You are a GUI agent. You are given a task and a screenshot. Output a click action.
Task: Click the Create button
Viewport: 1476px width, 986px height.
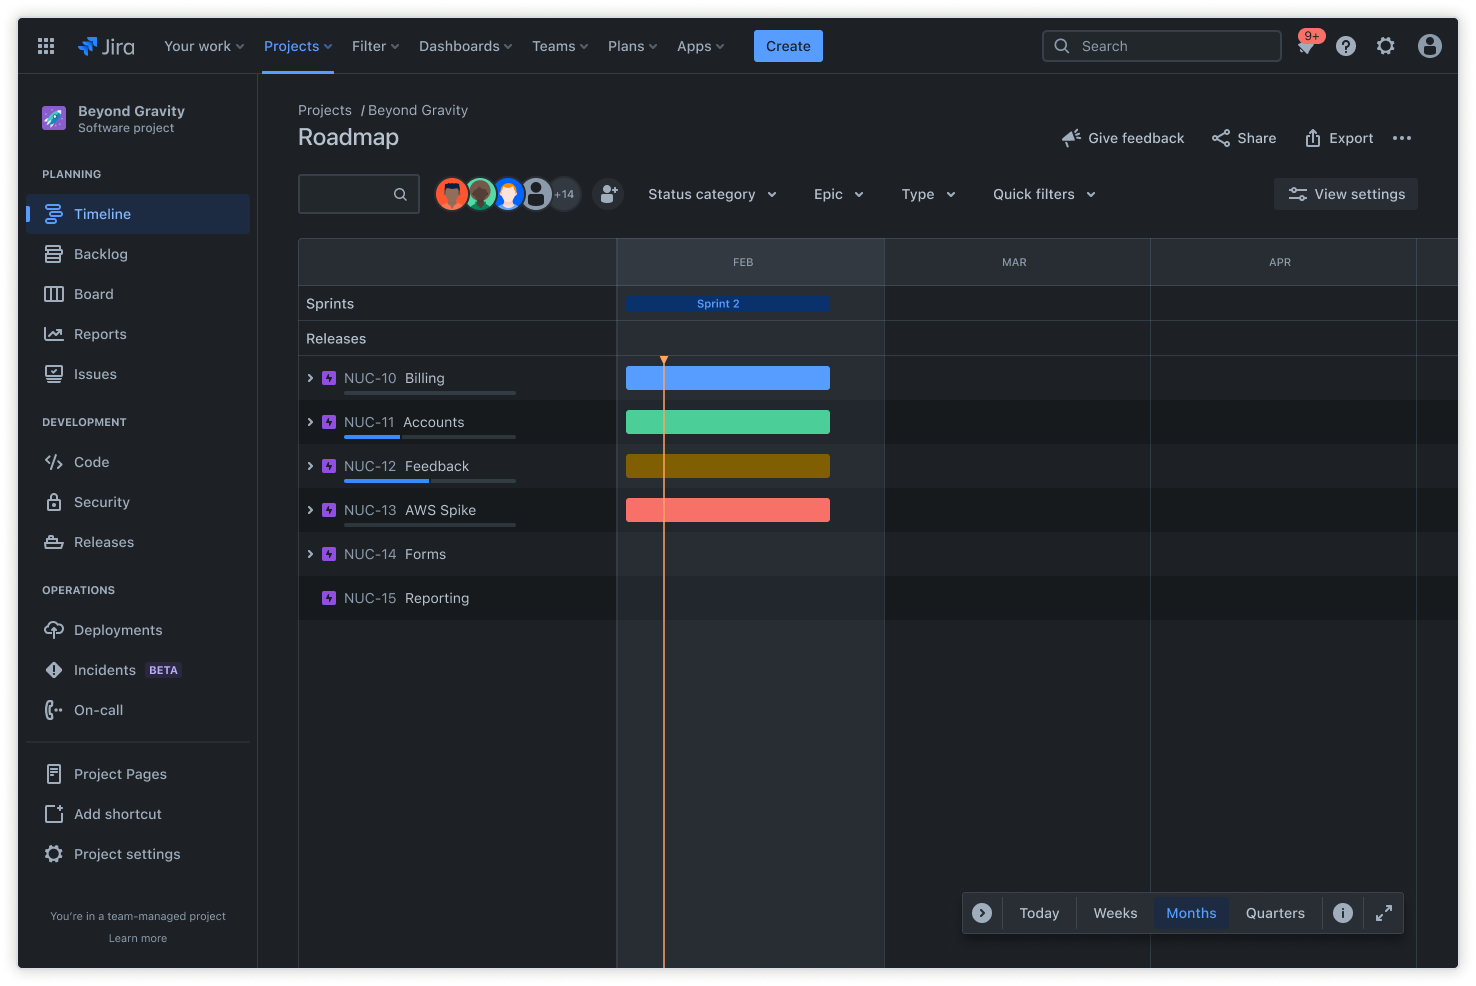[x=788, y=45]
